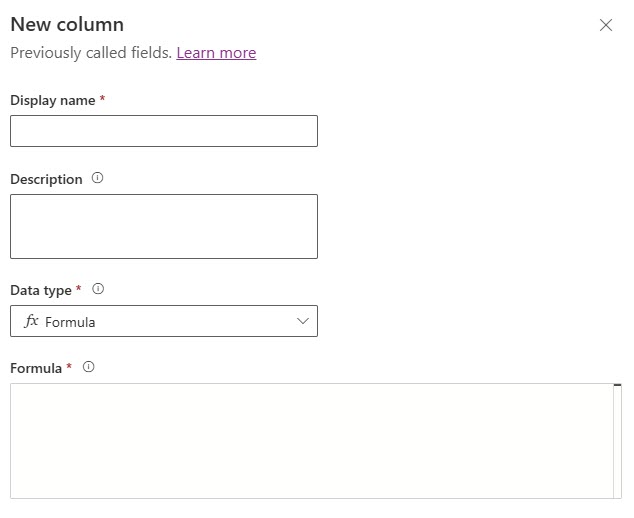Expand the Data type chevron arrow
Viewport: 634px width, 518px height.
(303, 321)
